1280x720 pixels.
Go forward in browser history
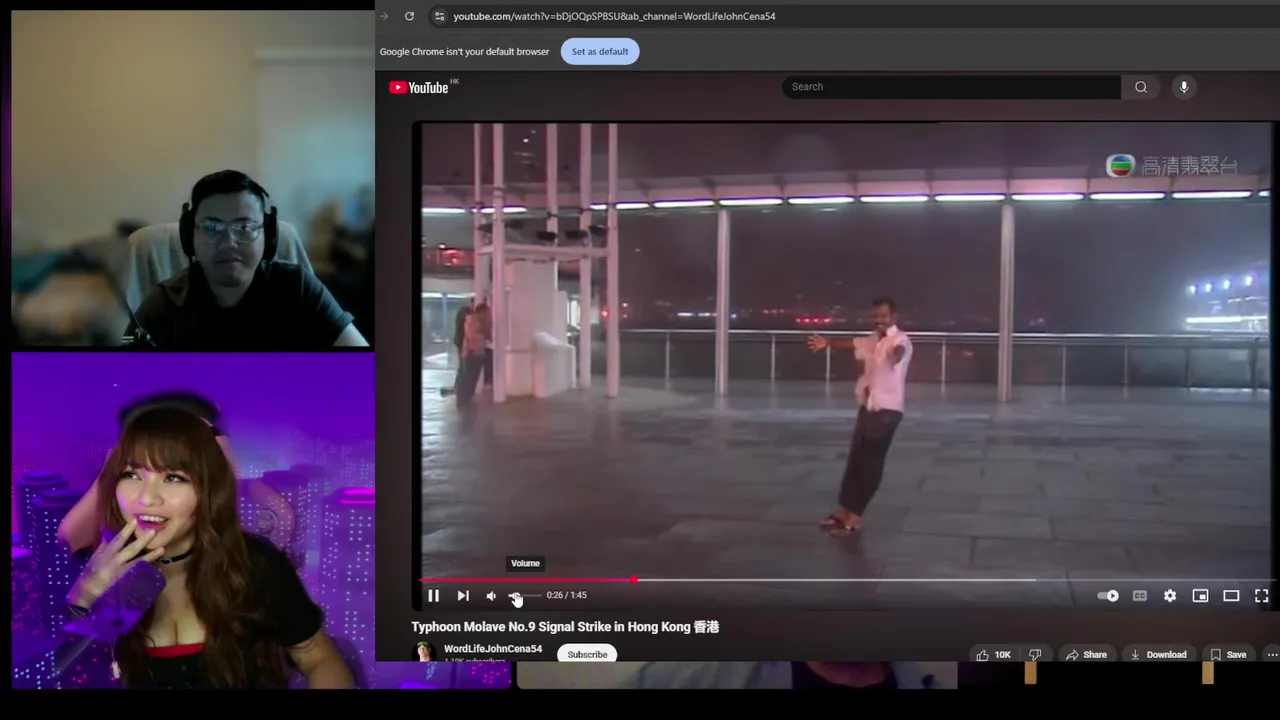(x=384, y=16)
